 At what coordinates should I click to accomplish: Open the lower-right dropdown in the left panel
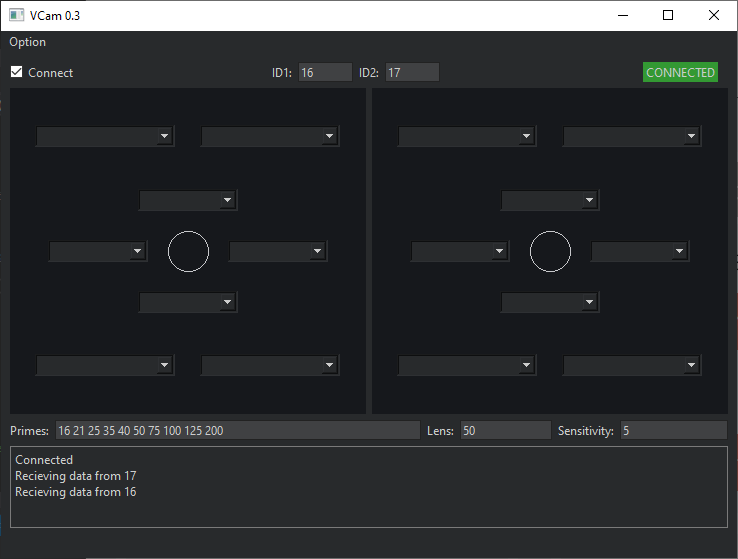click(270, 365)
